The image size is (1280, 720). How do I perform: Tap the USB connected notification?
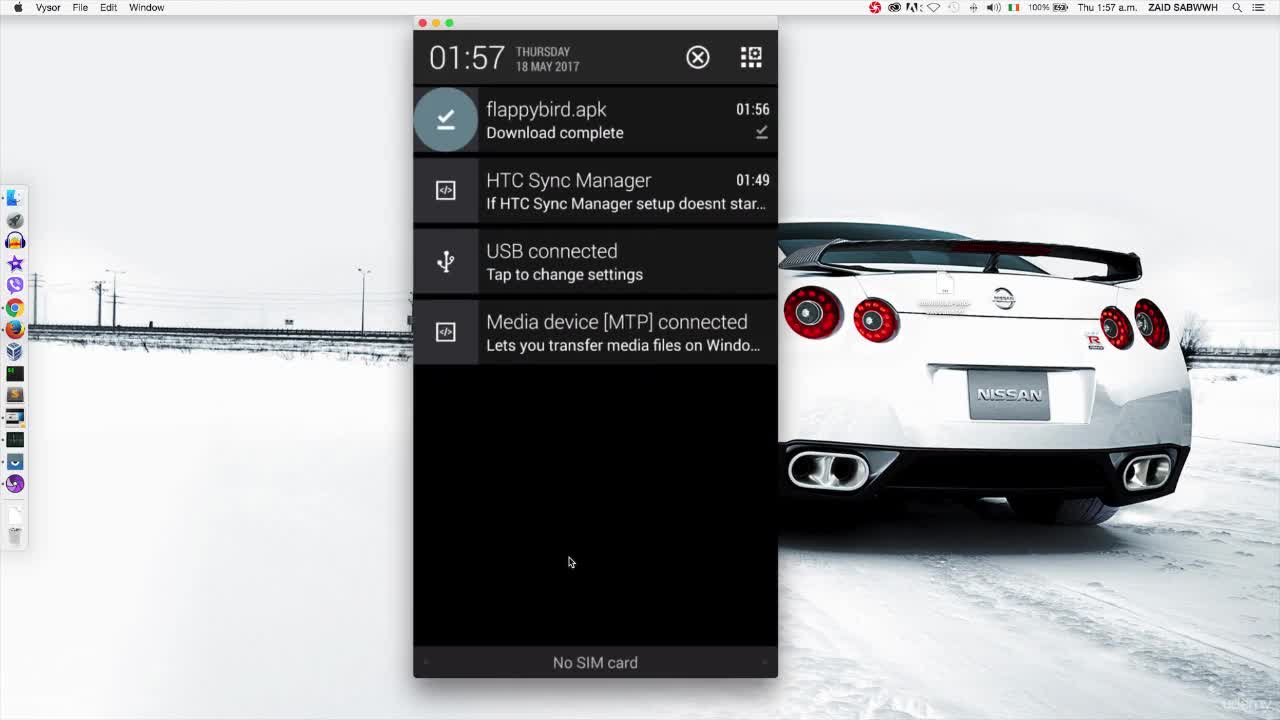(595, 261)
